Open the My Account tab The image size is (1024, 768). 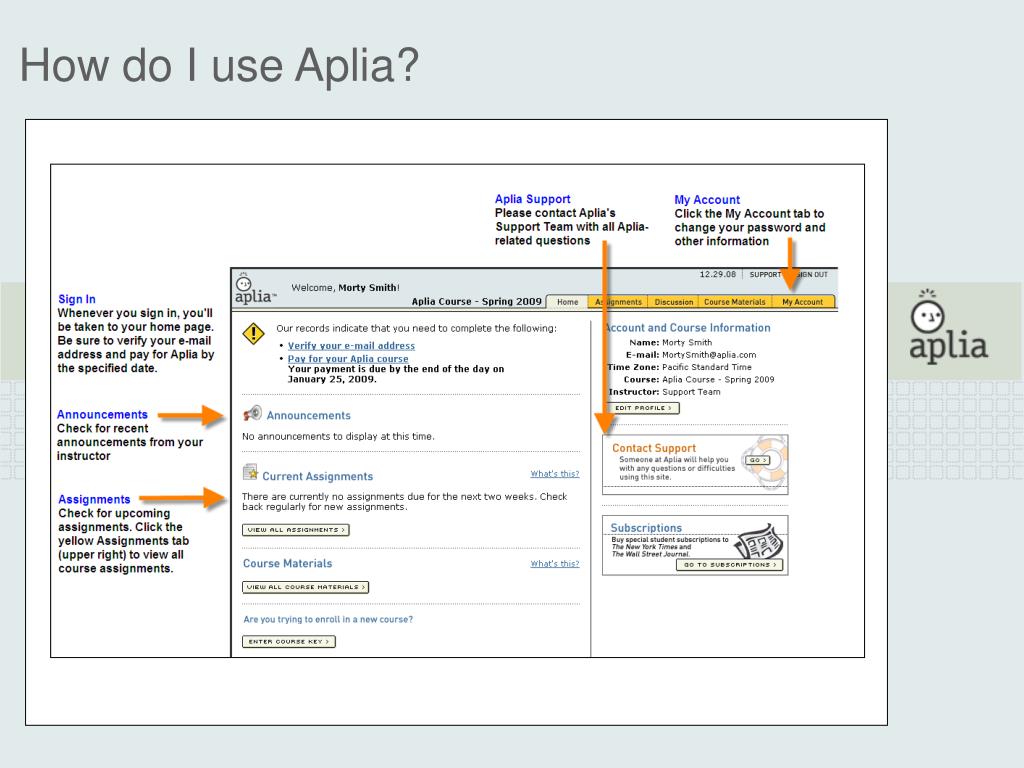803,302
